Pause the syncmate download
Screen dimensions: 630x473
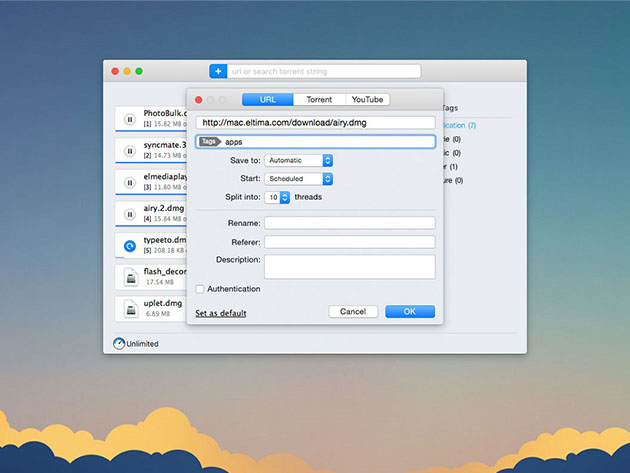coord(130,150)
